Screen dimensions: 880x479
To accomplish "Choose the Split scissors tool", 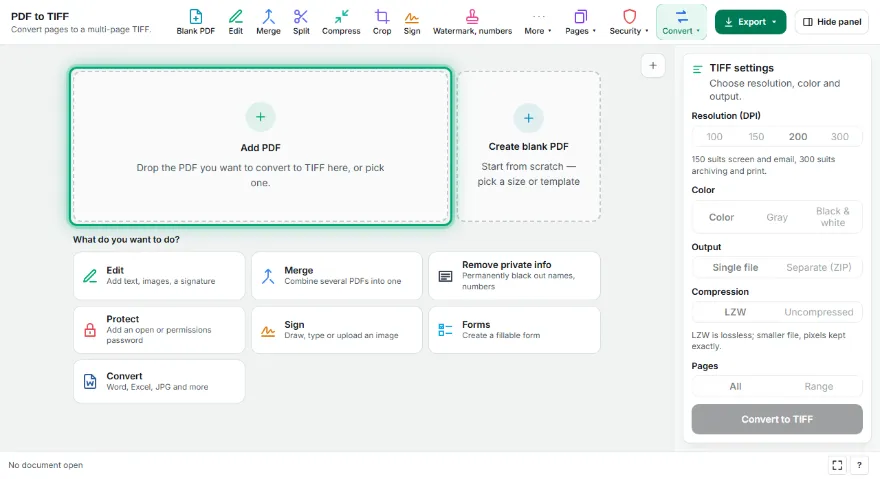I will 301,22.
